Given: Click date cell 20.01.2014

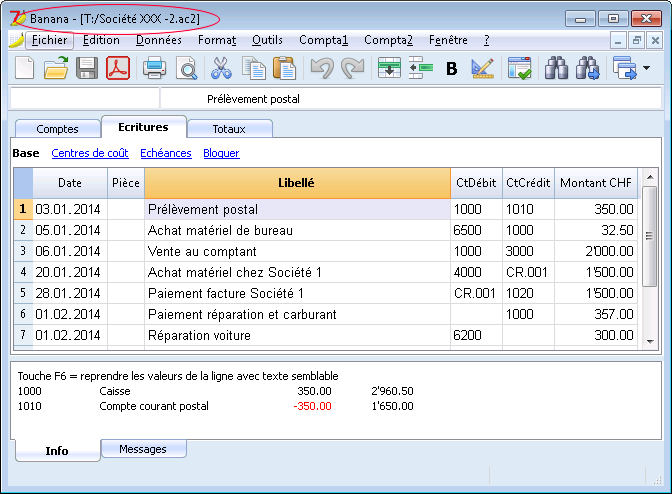Looking at the screenshot, I should point(70,272).
